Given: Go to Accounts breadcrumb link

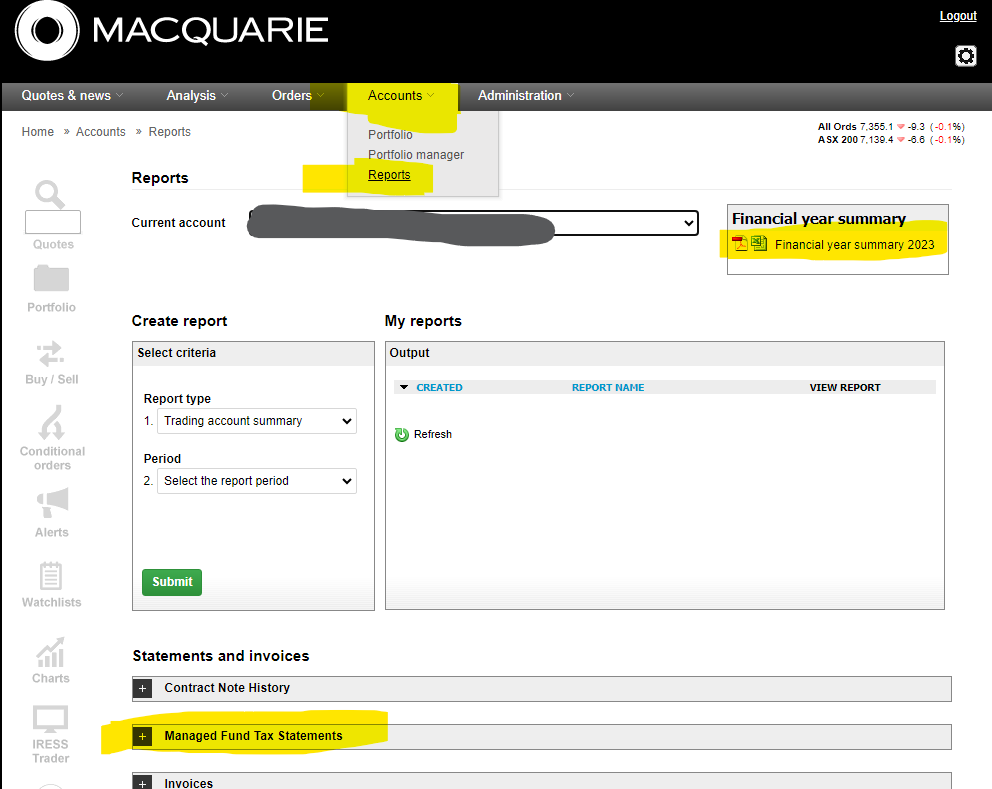Looking at the screenshot, I should tap(101, 132).
